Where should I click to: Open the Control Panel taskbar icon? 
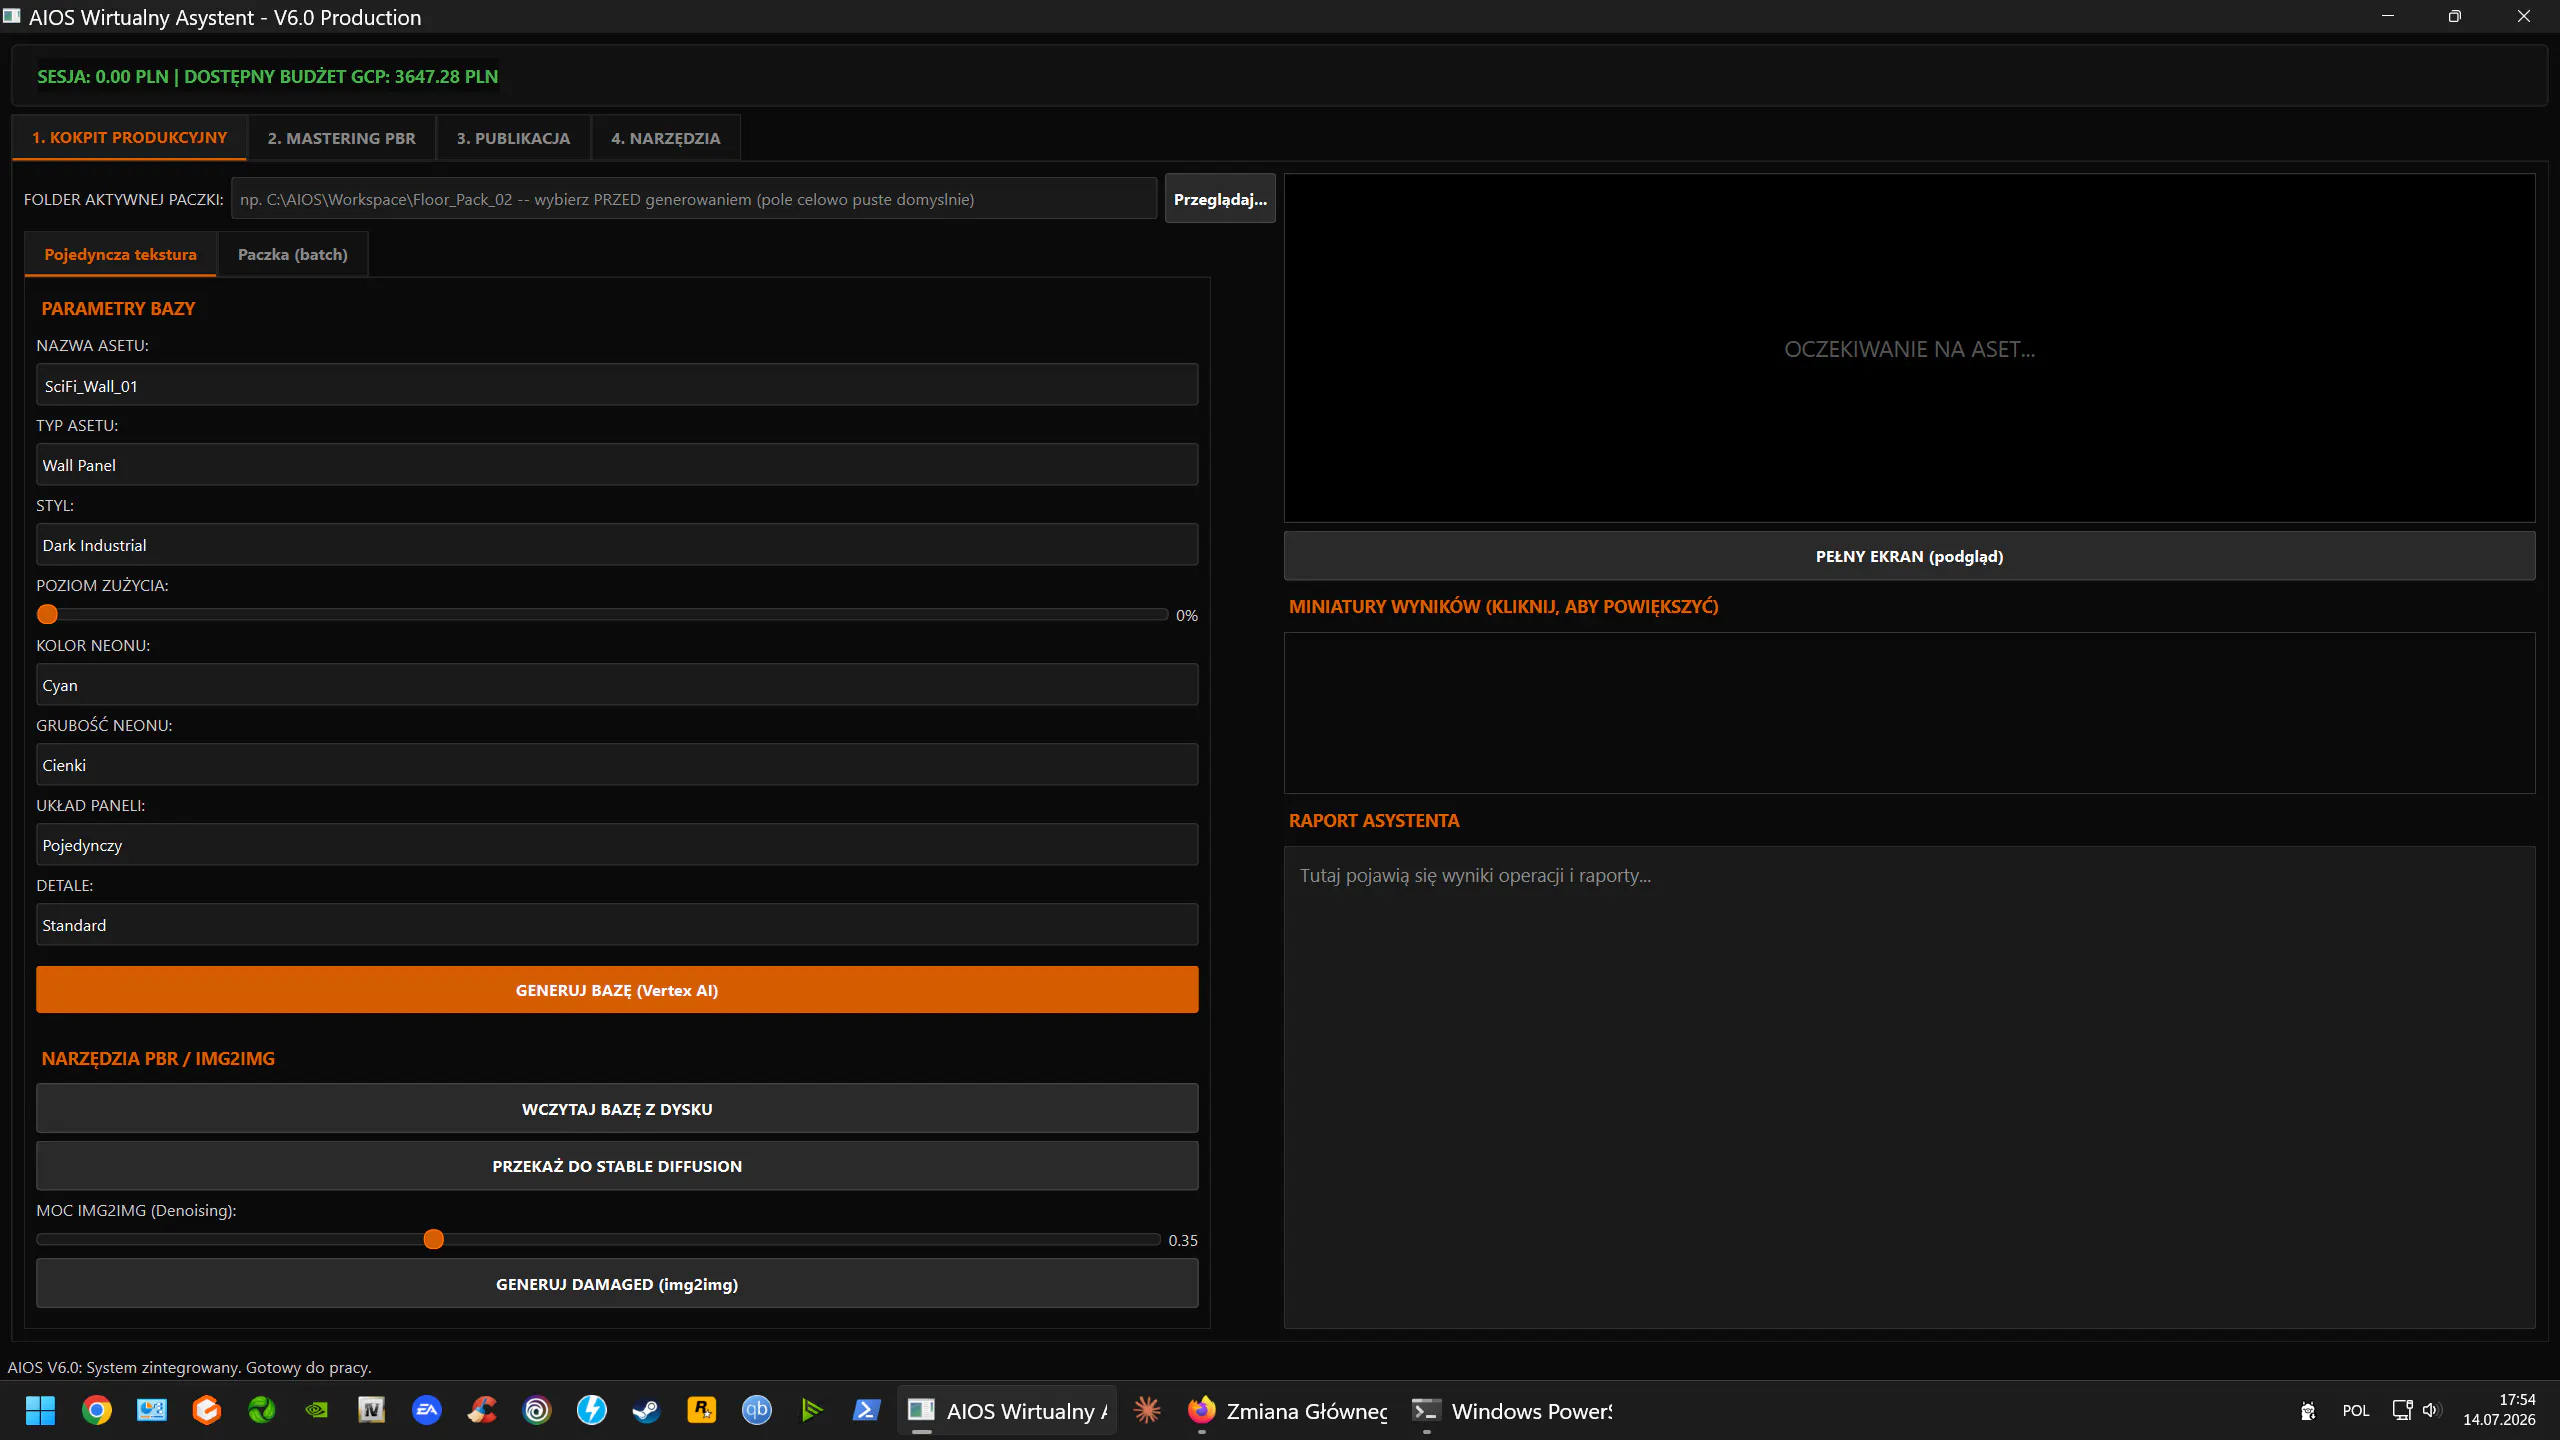click(152, 1410)
